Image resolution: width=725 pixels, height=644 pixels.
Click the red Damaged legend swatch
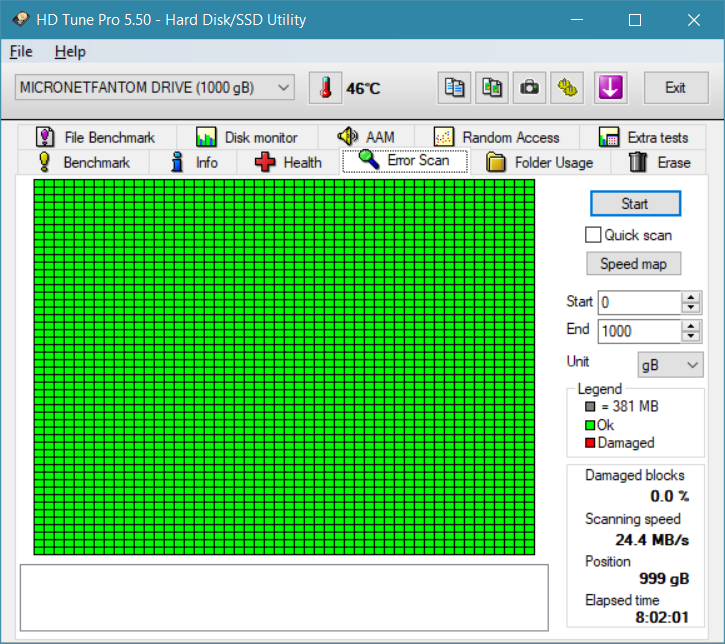click(590, 443)
